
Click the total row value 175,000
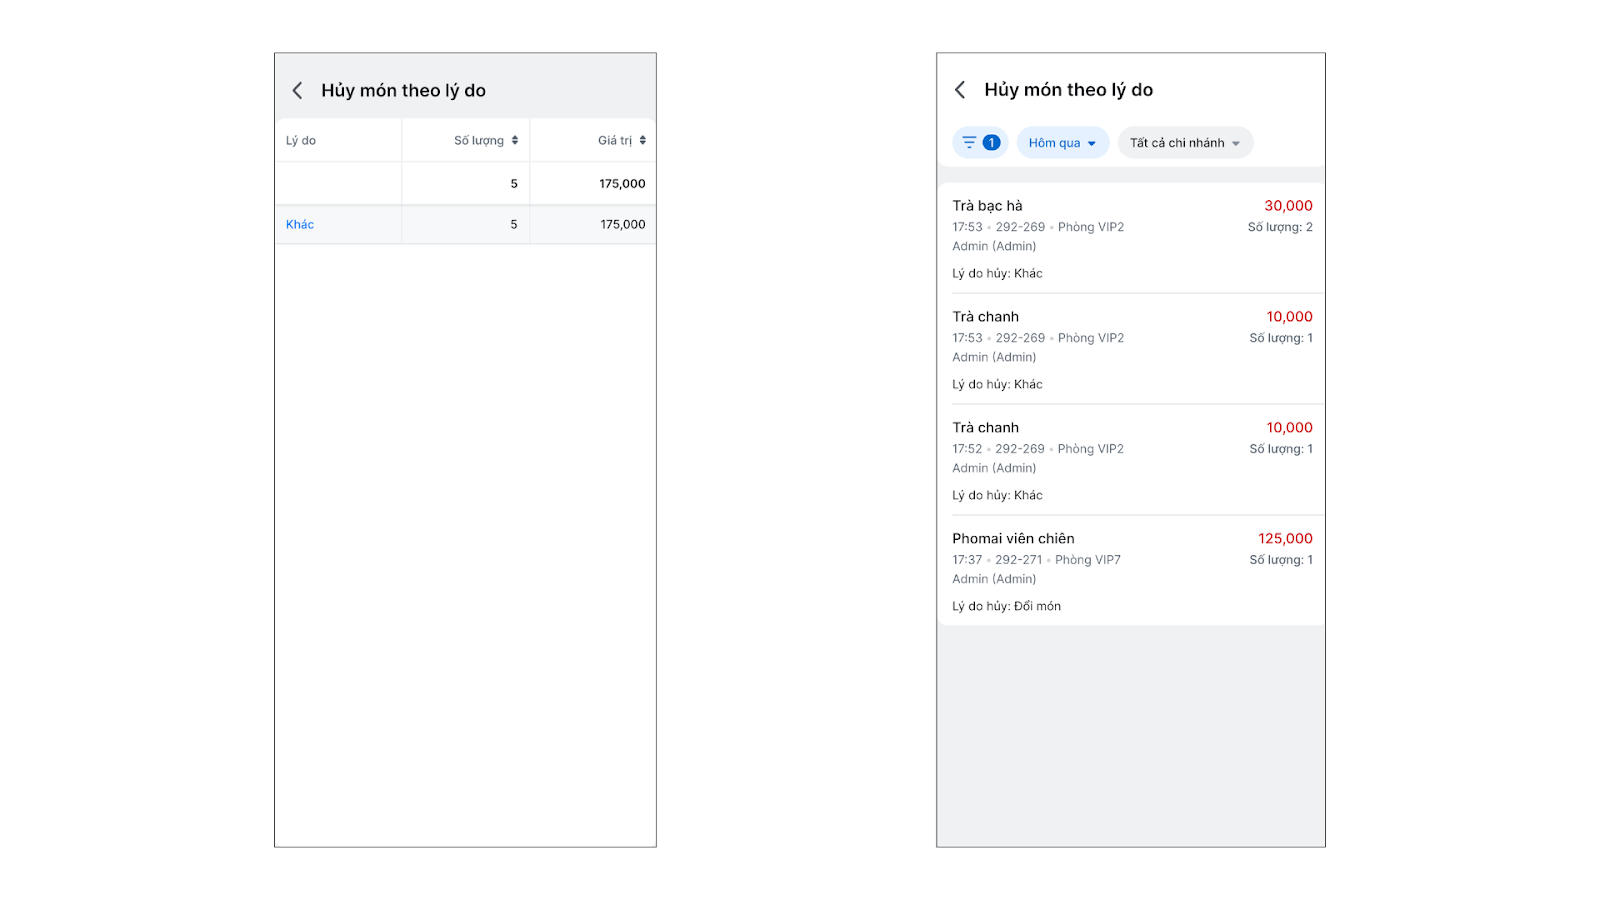(x=622, y=184)
